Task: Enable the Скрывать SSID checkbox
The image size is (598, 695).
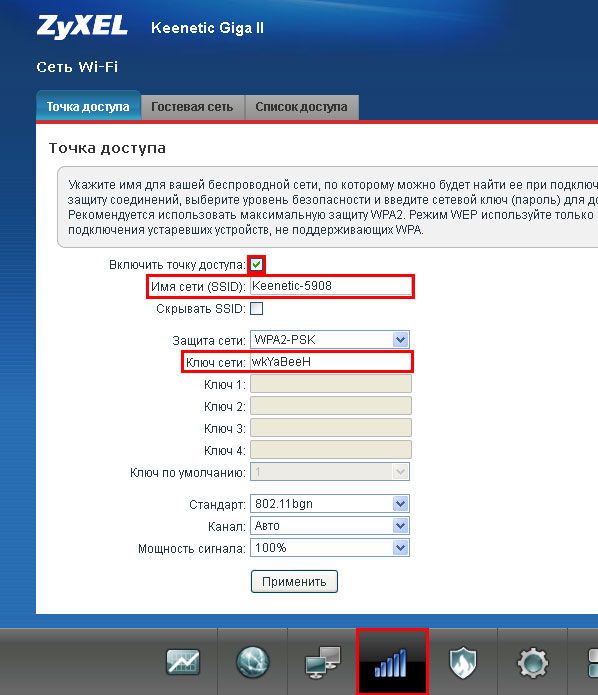Action: point(257,308)
